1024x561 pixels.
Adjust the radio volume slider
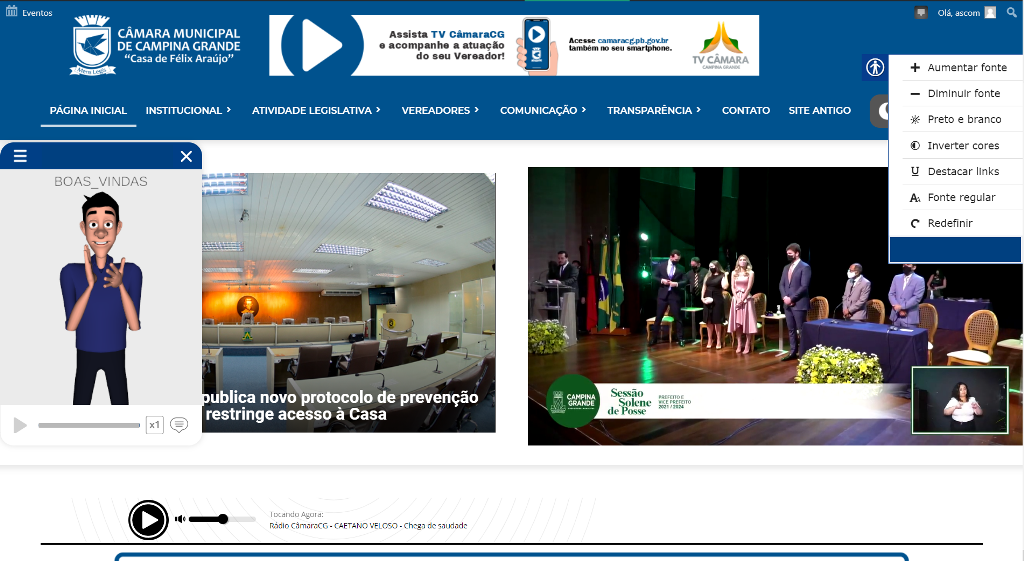(x=223, y=519)
